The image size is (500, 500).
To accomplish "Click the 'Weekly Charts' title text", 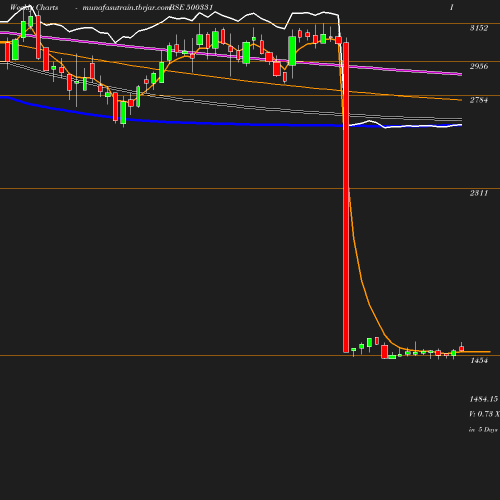I will point(34,7).
